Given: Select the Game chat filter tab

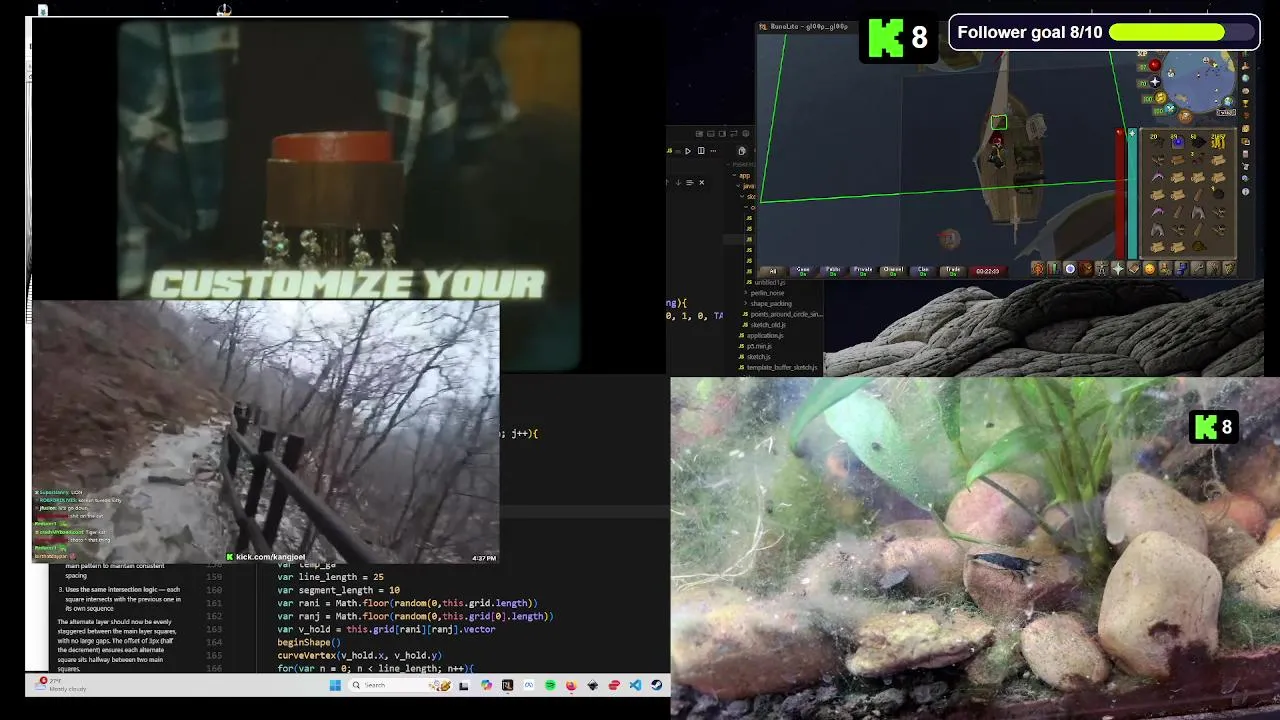Looking at the screenshot, I should [803, 270].
